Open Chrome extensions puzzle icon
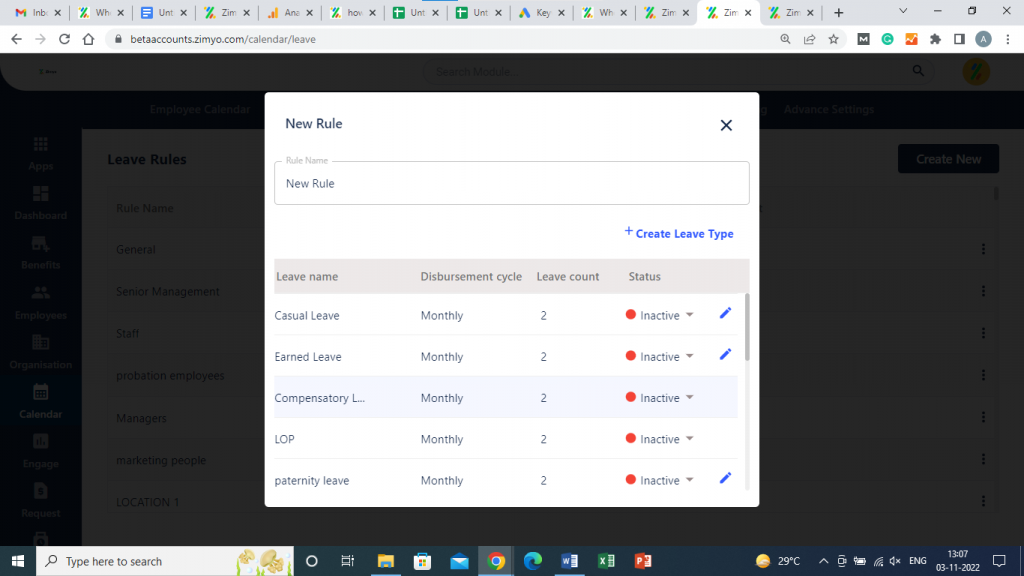The image size is (1024, 576). (x=935, y=39)
